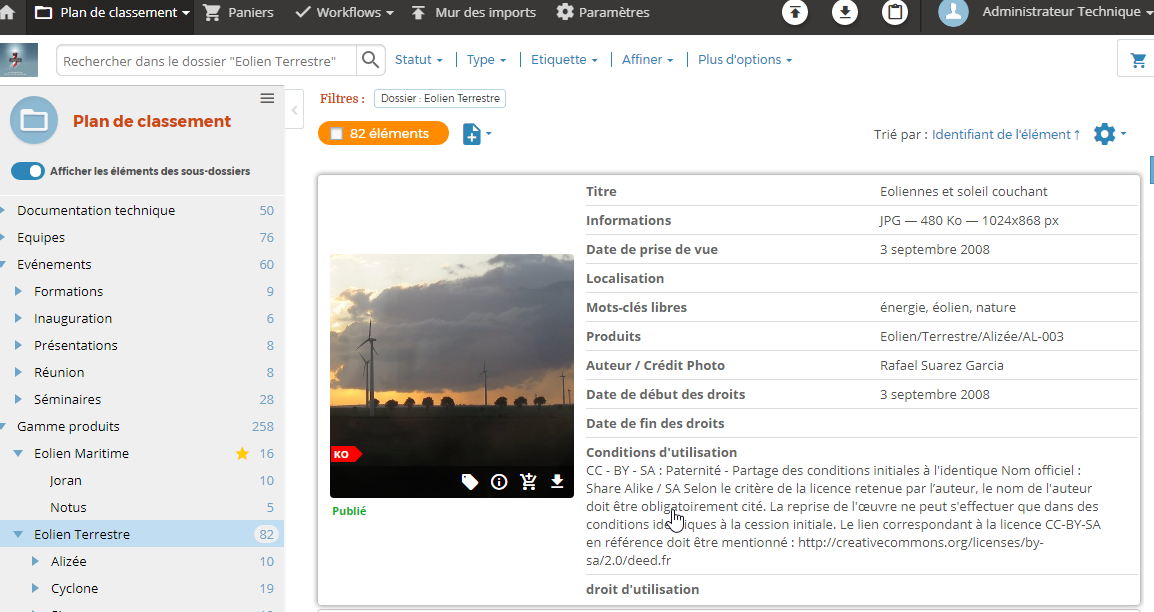Expand the Inauguration folder arrow

tap(18, 319)
